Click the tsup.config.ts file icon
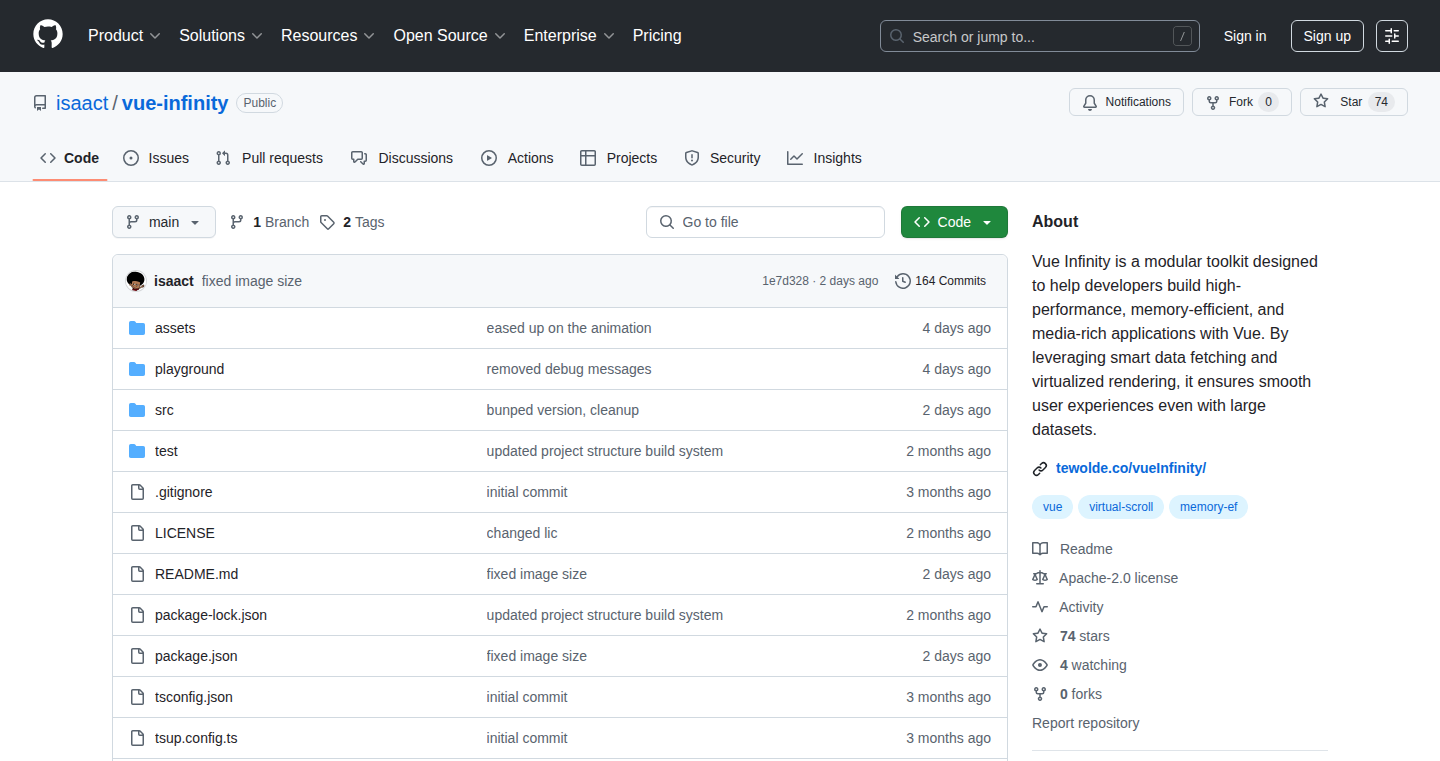Screen dimensions: 1440x761 [x=137, y=738]
